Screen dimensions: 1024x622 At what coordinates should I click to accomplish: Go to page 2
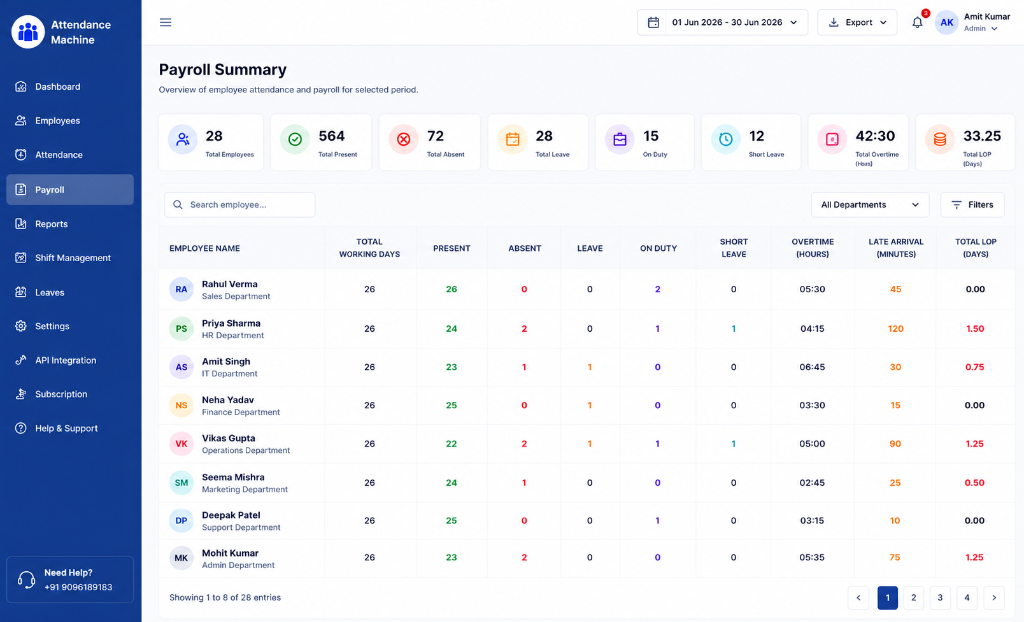914,597
